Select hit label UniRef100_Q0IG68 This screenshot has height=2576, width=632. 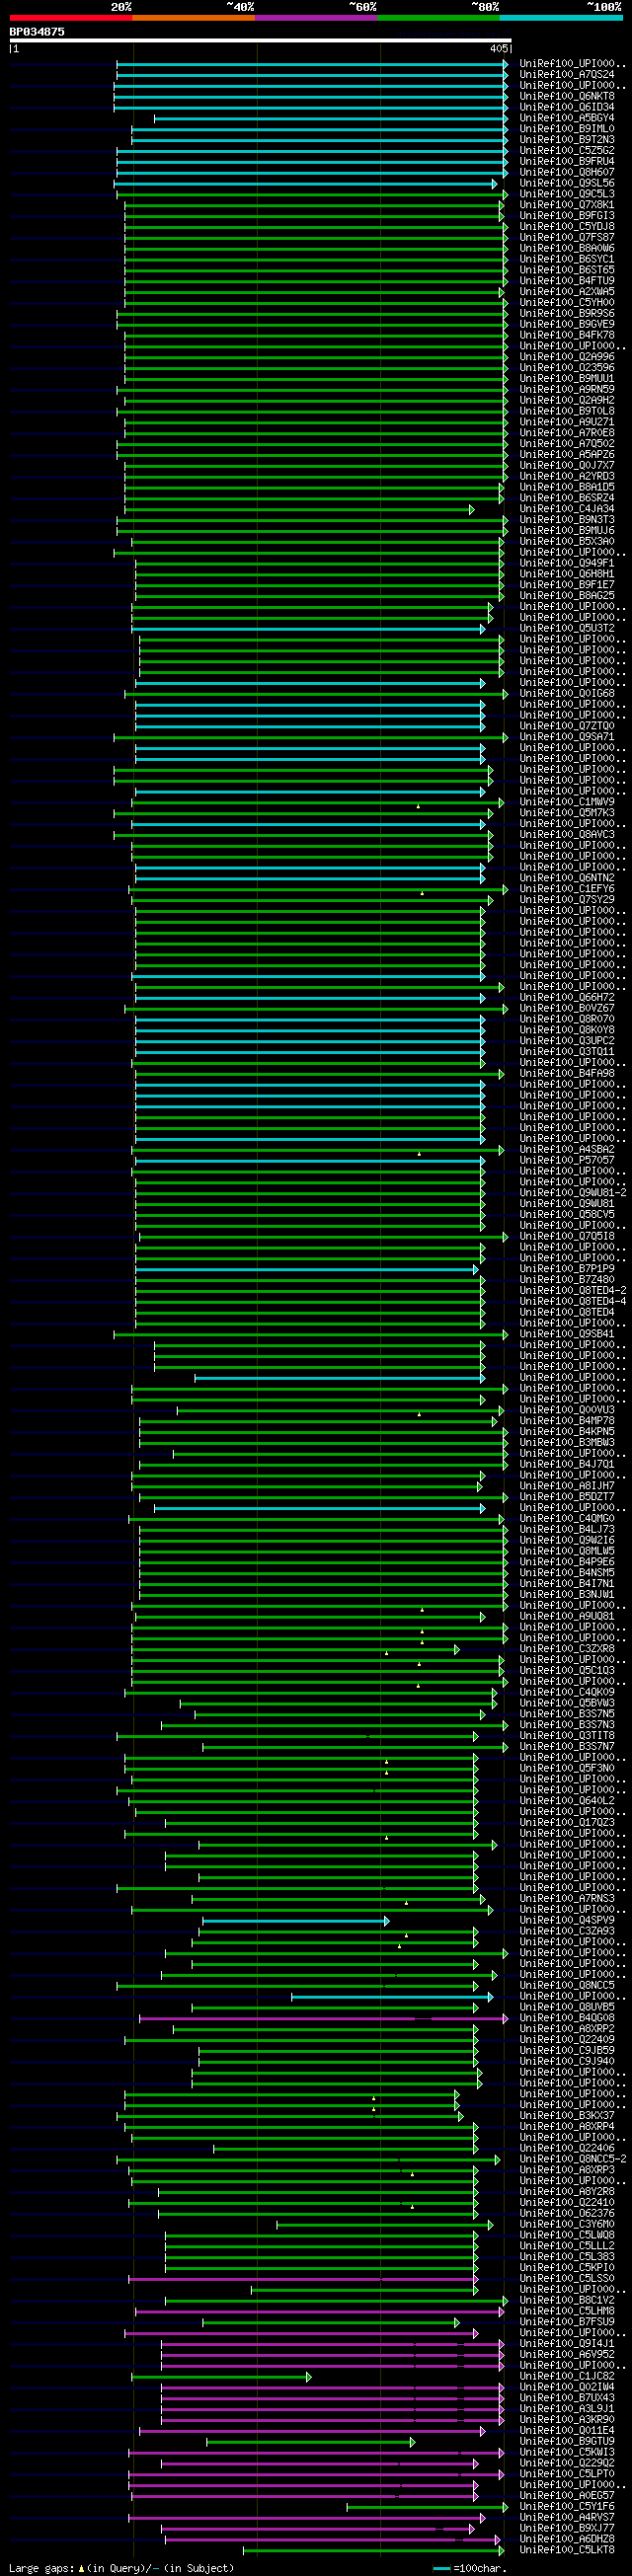click(567, 693)
